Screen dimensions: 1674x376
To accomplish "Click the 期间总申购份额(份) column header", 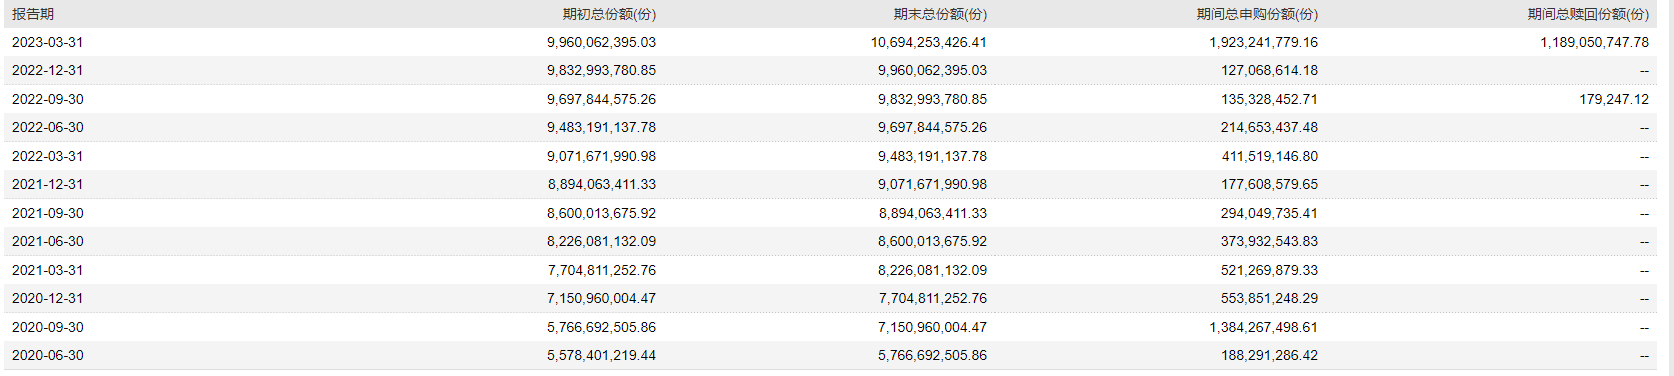I will (x=1257, y=14).
